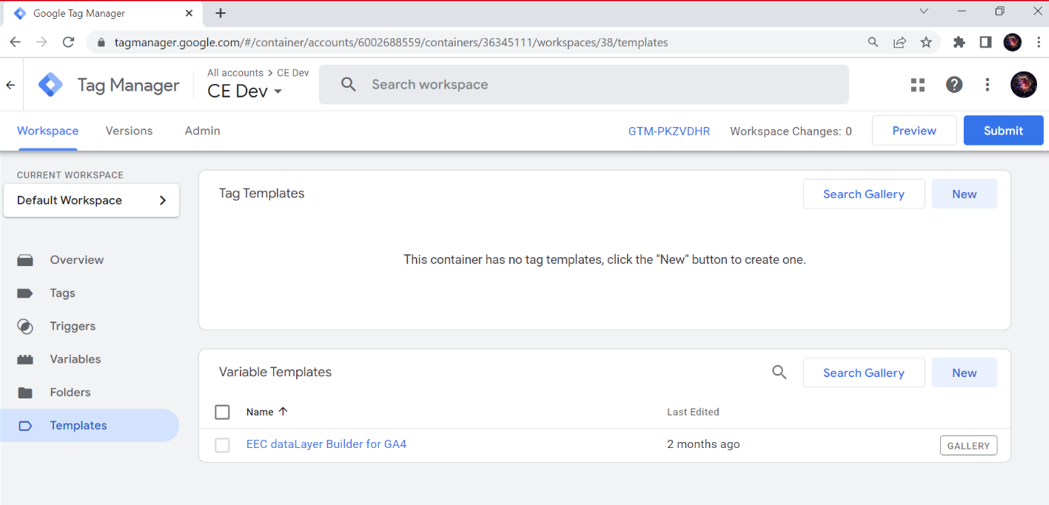The height and width of the screenshot is (505, 1049).
Task: Click the Preview button
Action: click(x=914, y=130)
